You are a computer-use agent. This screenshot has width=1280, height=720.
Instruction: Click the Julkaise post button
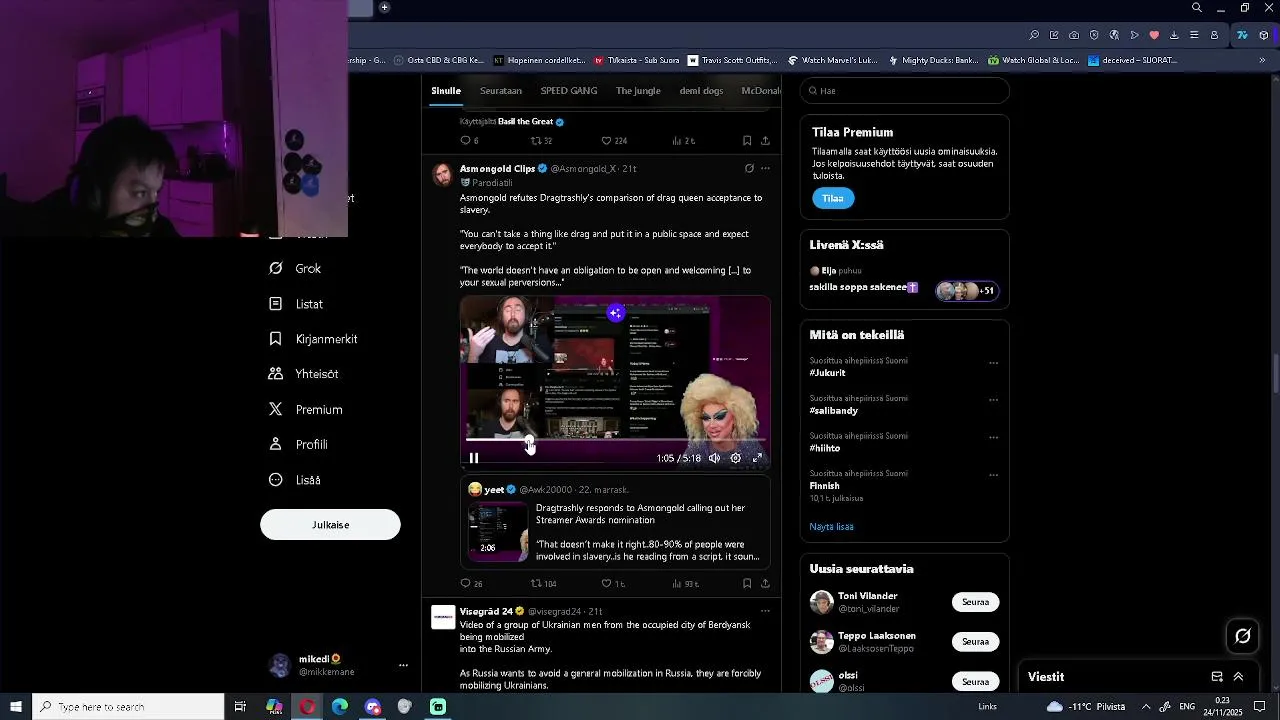(x=330, y=525)
